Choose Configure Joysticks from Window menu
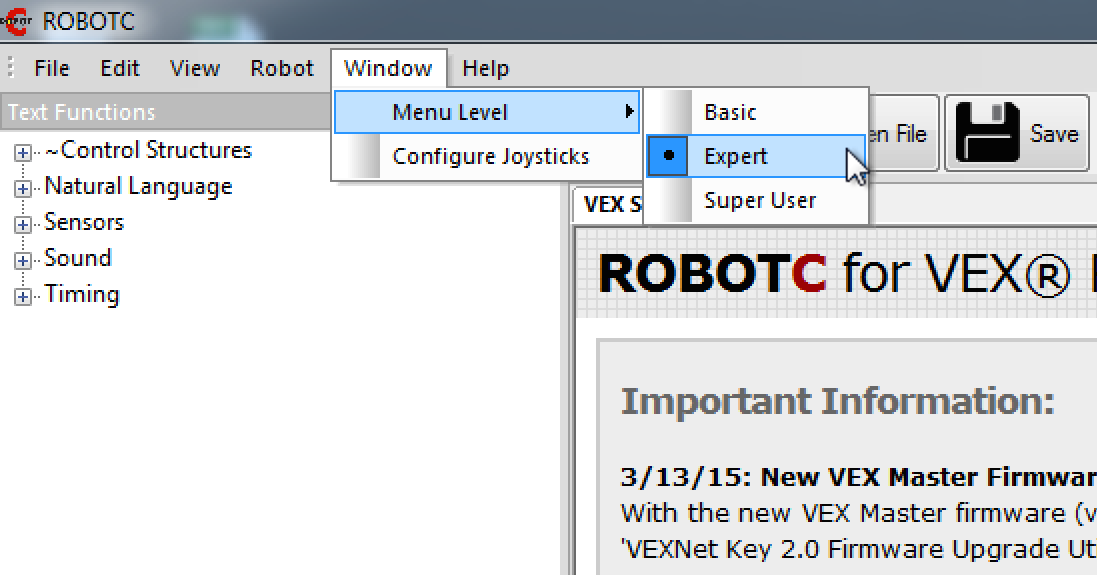The image size is (1097, 575). 487,156
